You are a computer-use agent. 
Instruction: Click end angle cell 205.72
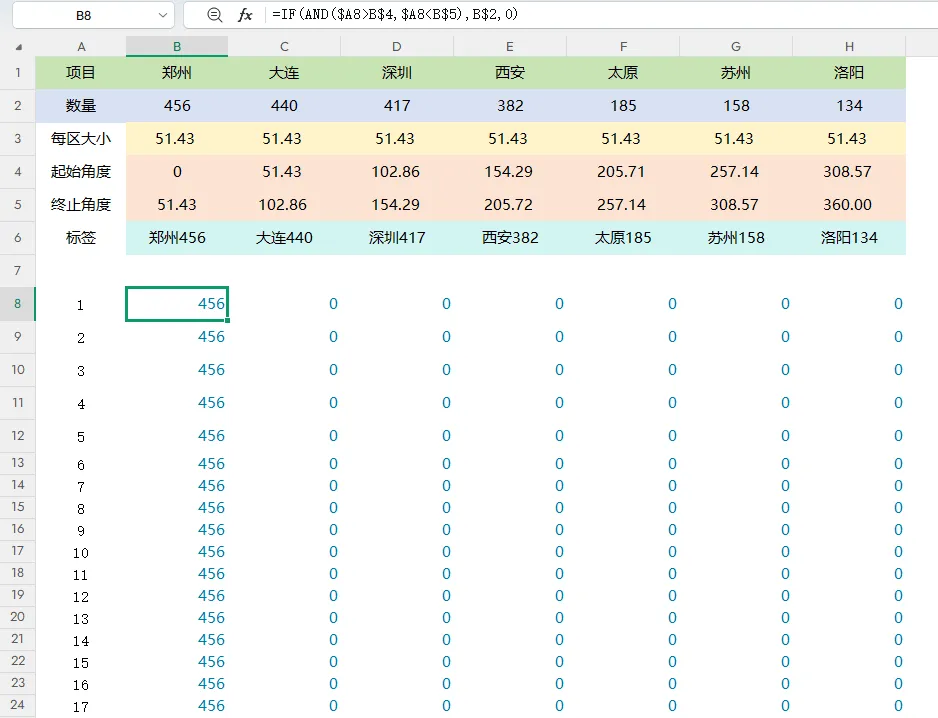510,205
